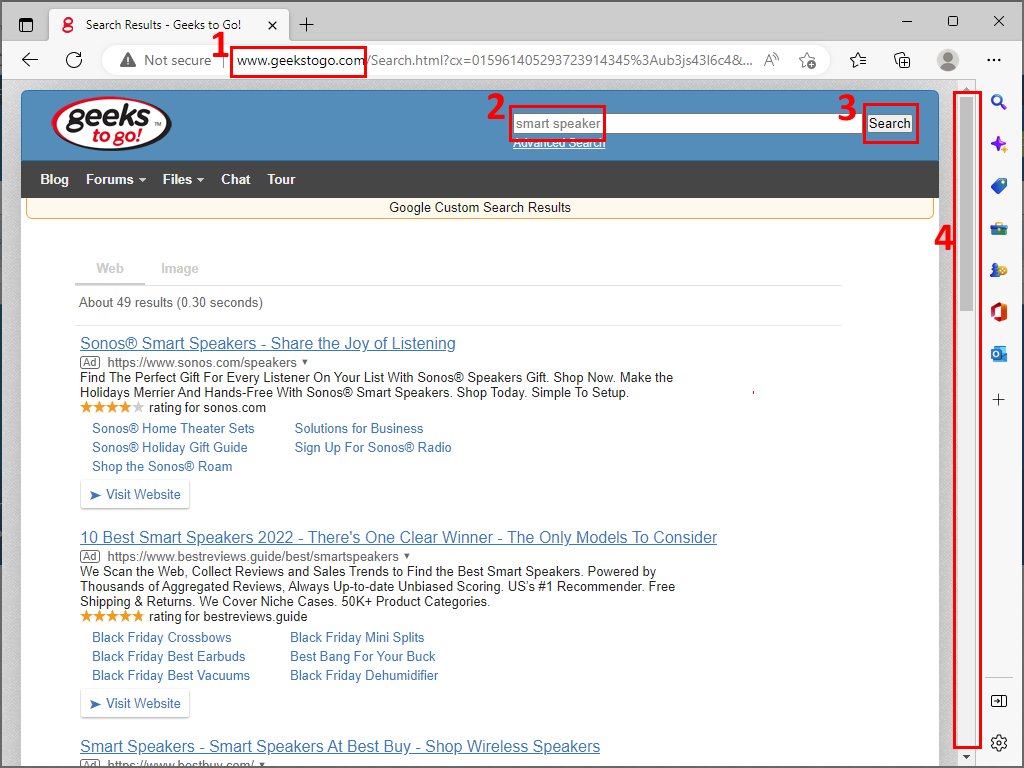Click the Geeks to Go logo
1024x768 pixels.
[111, 123]
